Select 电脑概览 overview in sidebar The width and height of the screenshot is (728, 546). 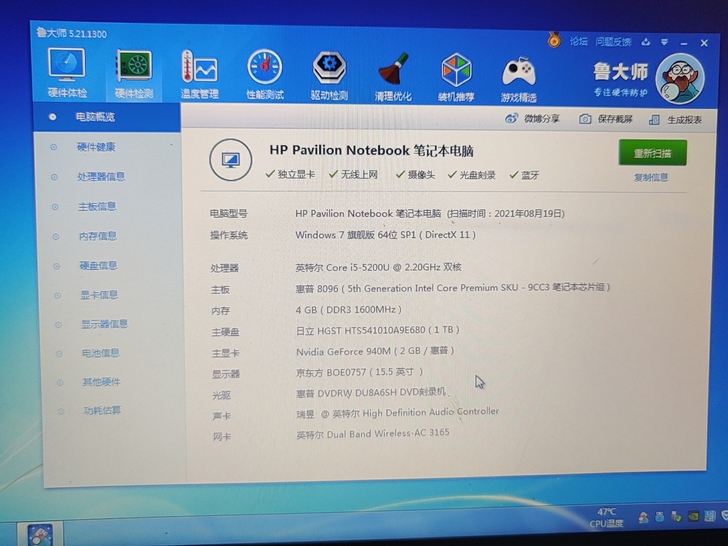(x=107, y=117)
